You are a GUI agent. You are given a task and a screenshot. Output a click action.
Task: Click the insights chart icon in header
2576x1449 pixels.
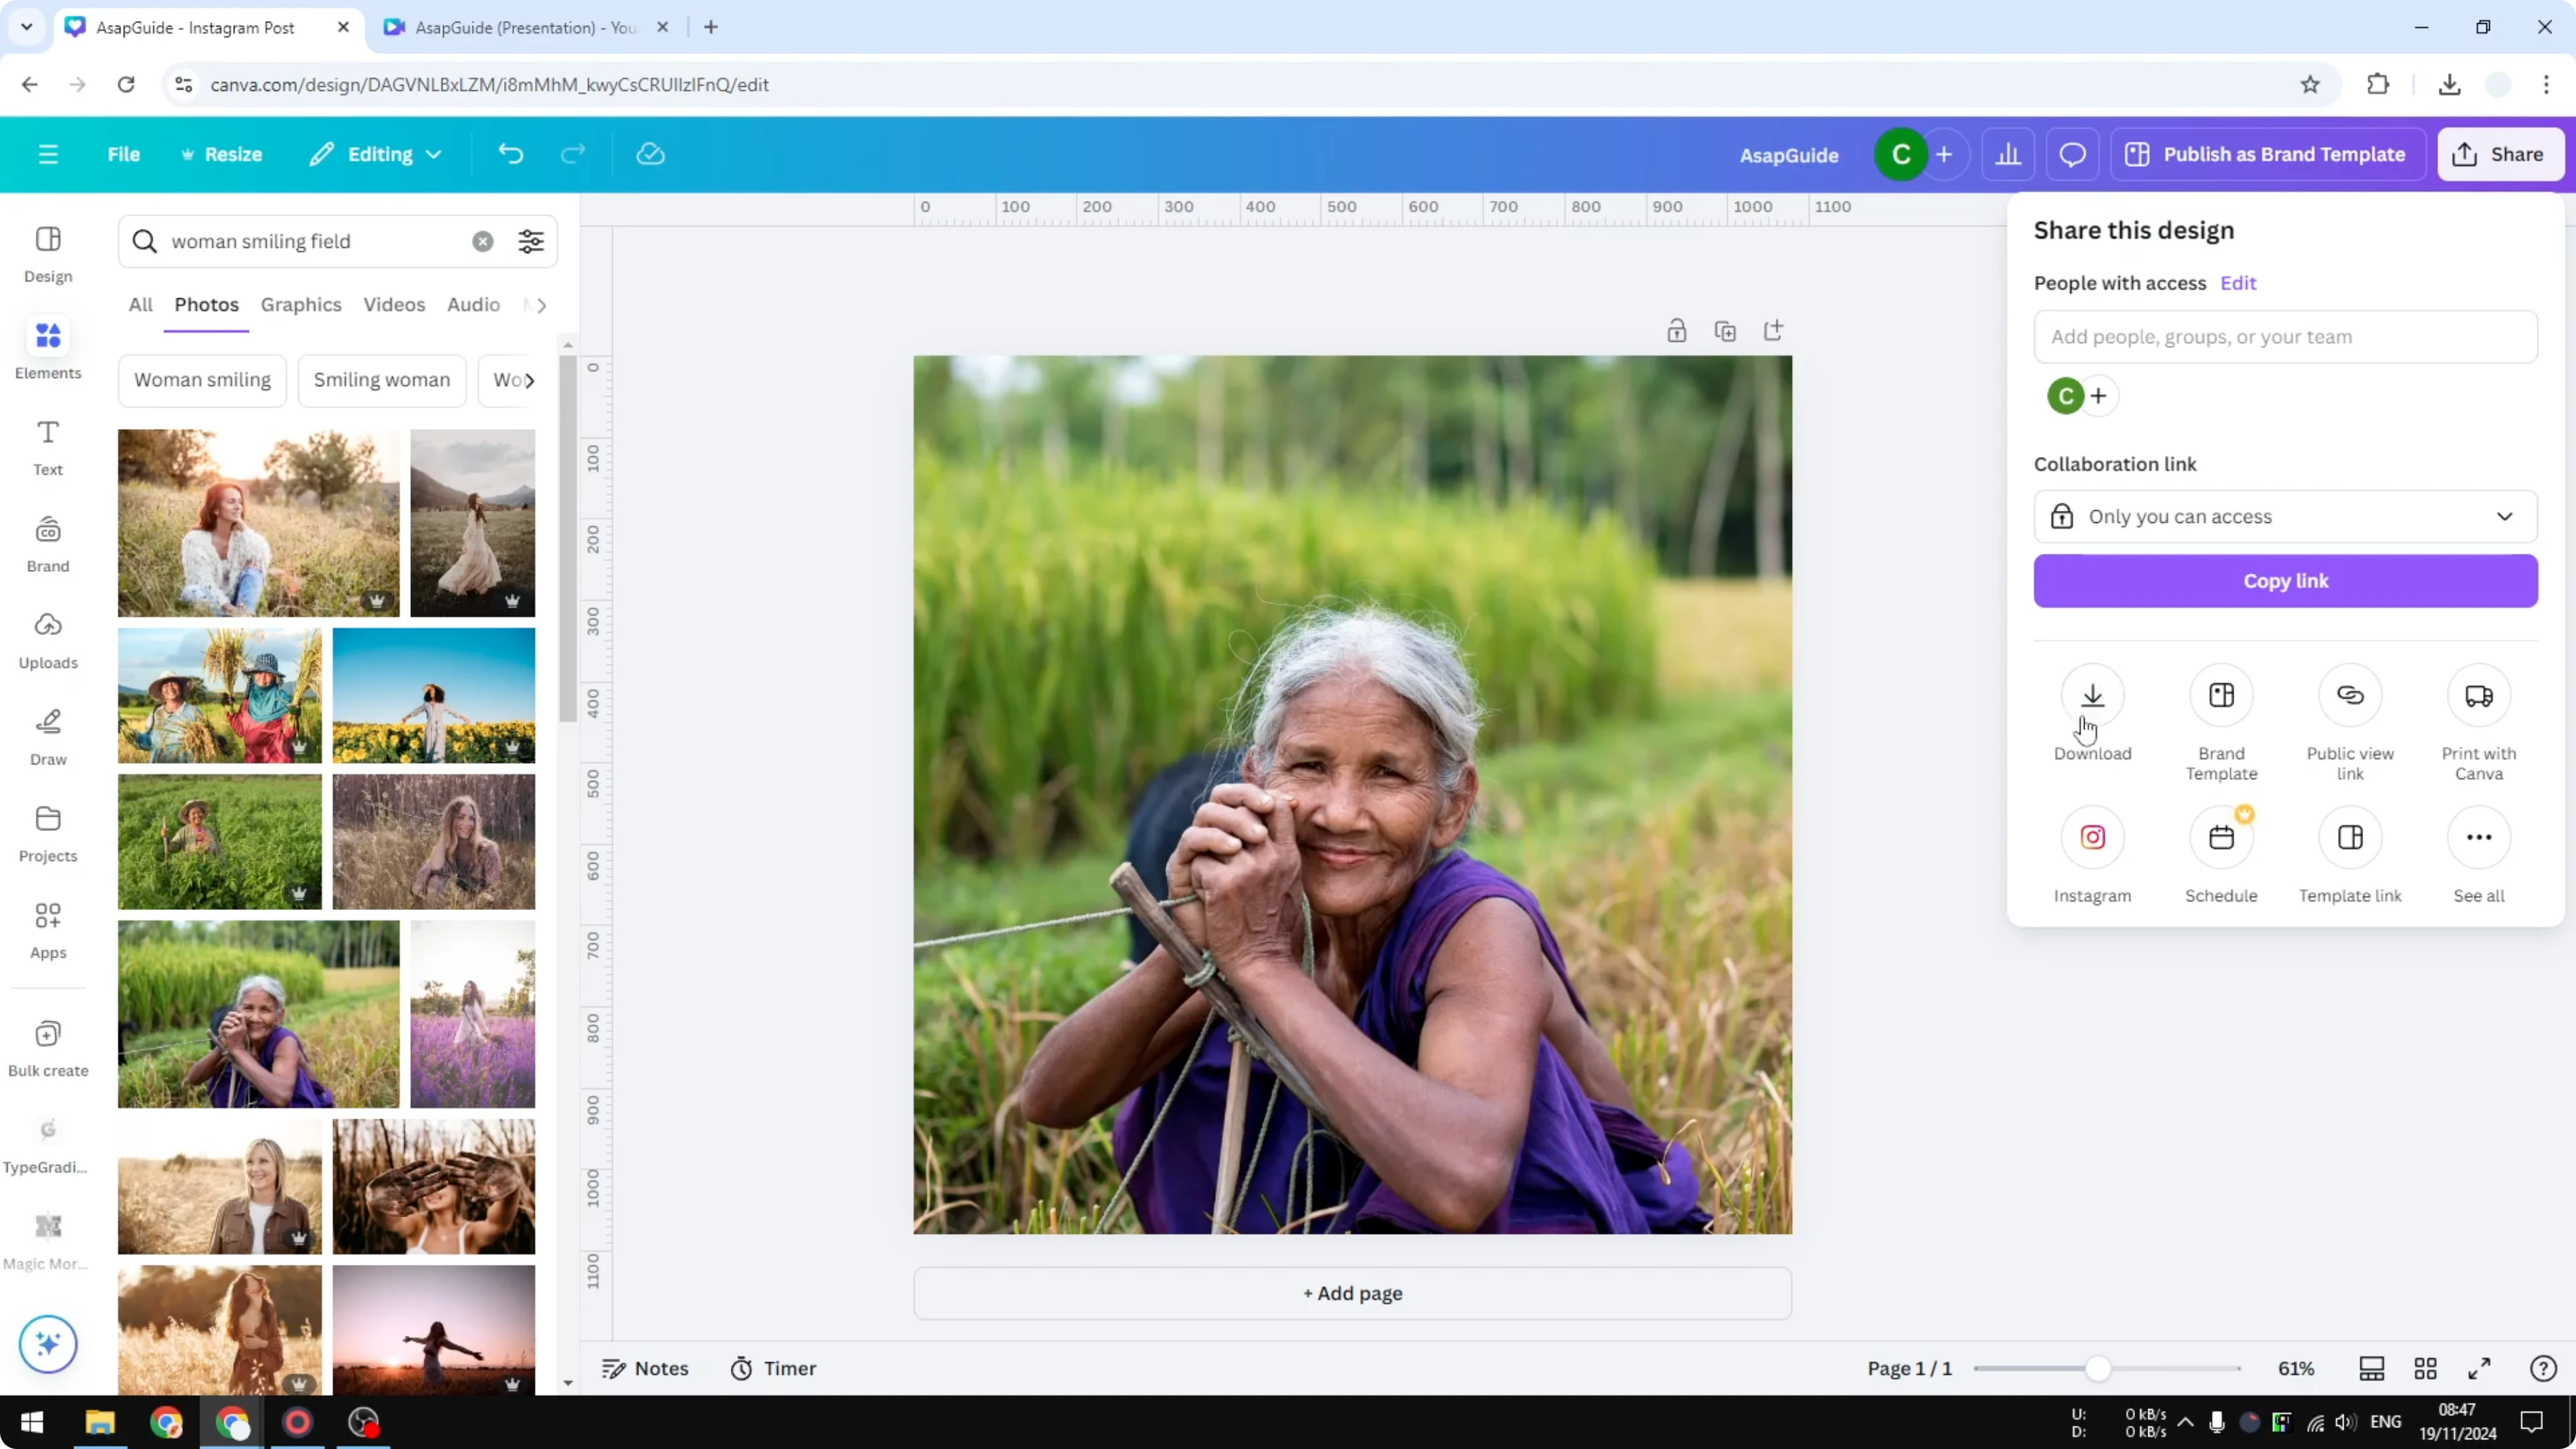(2008, 155)
